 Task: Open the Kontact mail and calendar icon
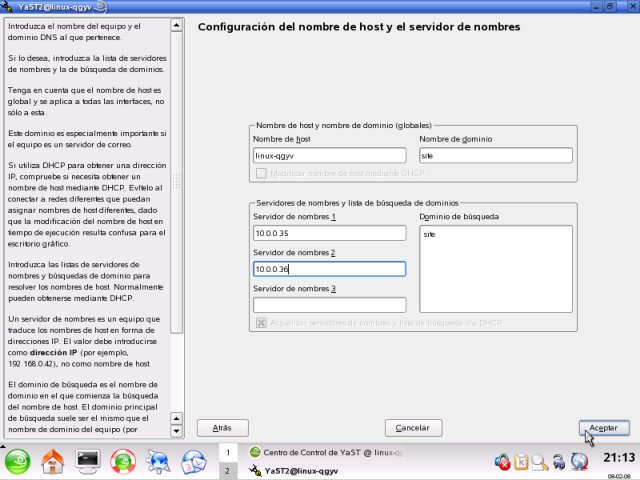pos(193,462)
